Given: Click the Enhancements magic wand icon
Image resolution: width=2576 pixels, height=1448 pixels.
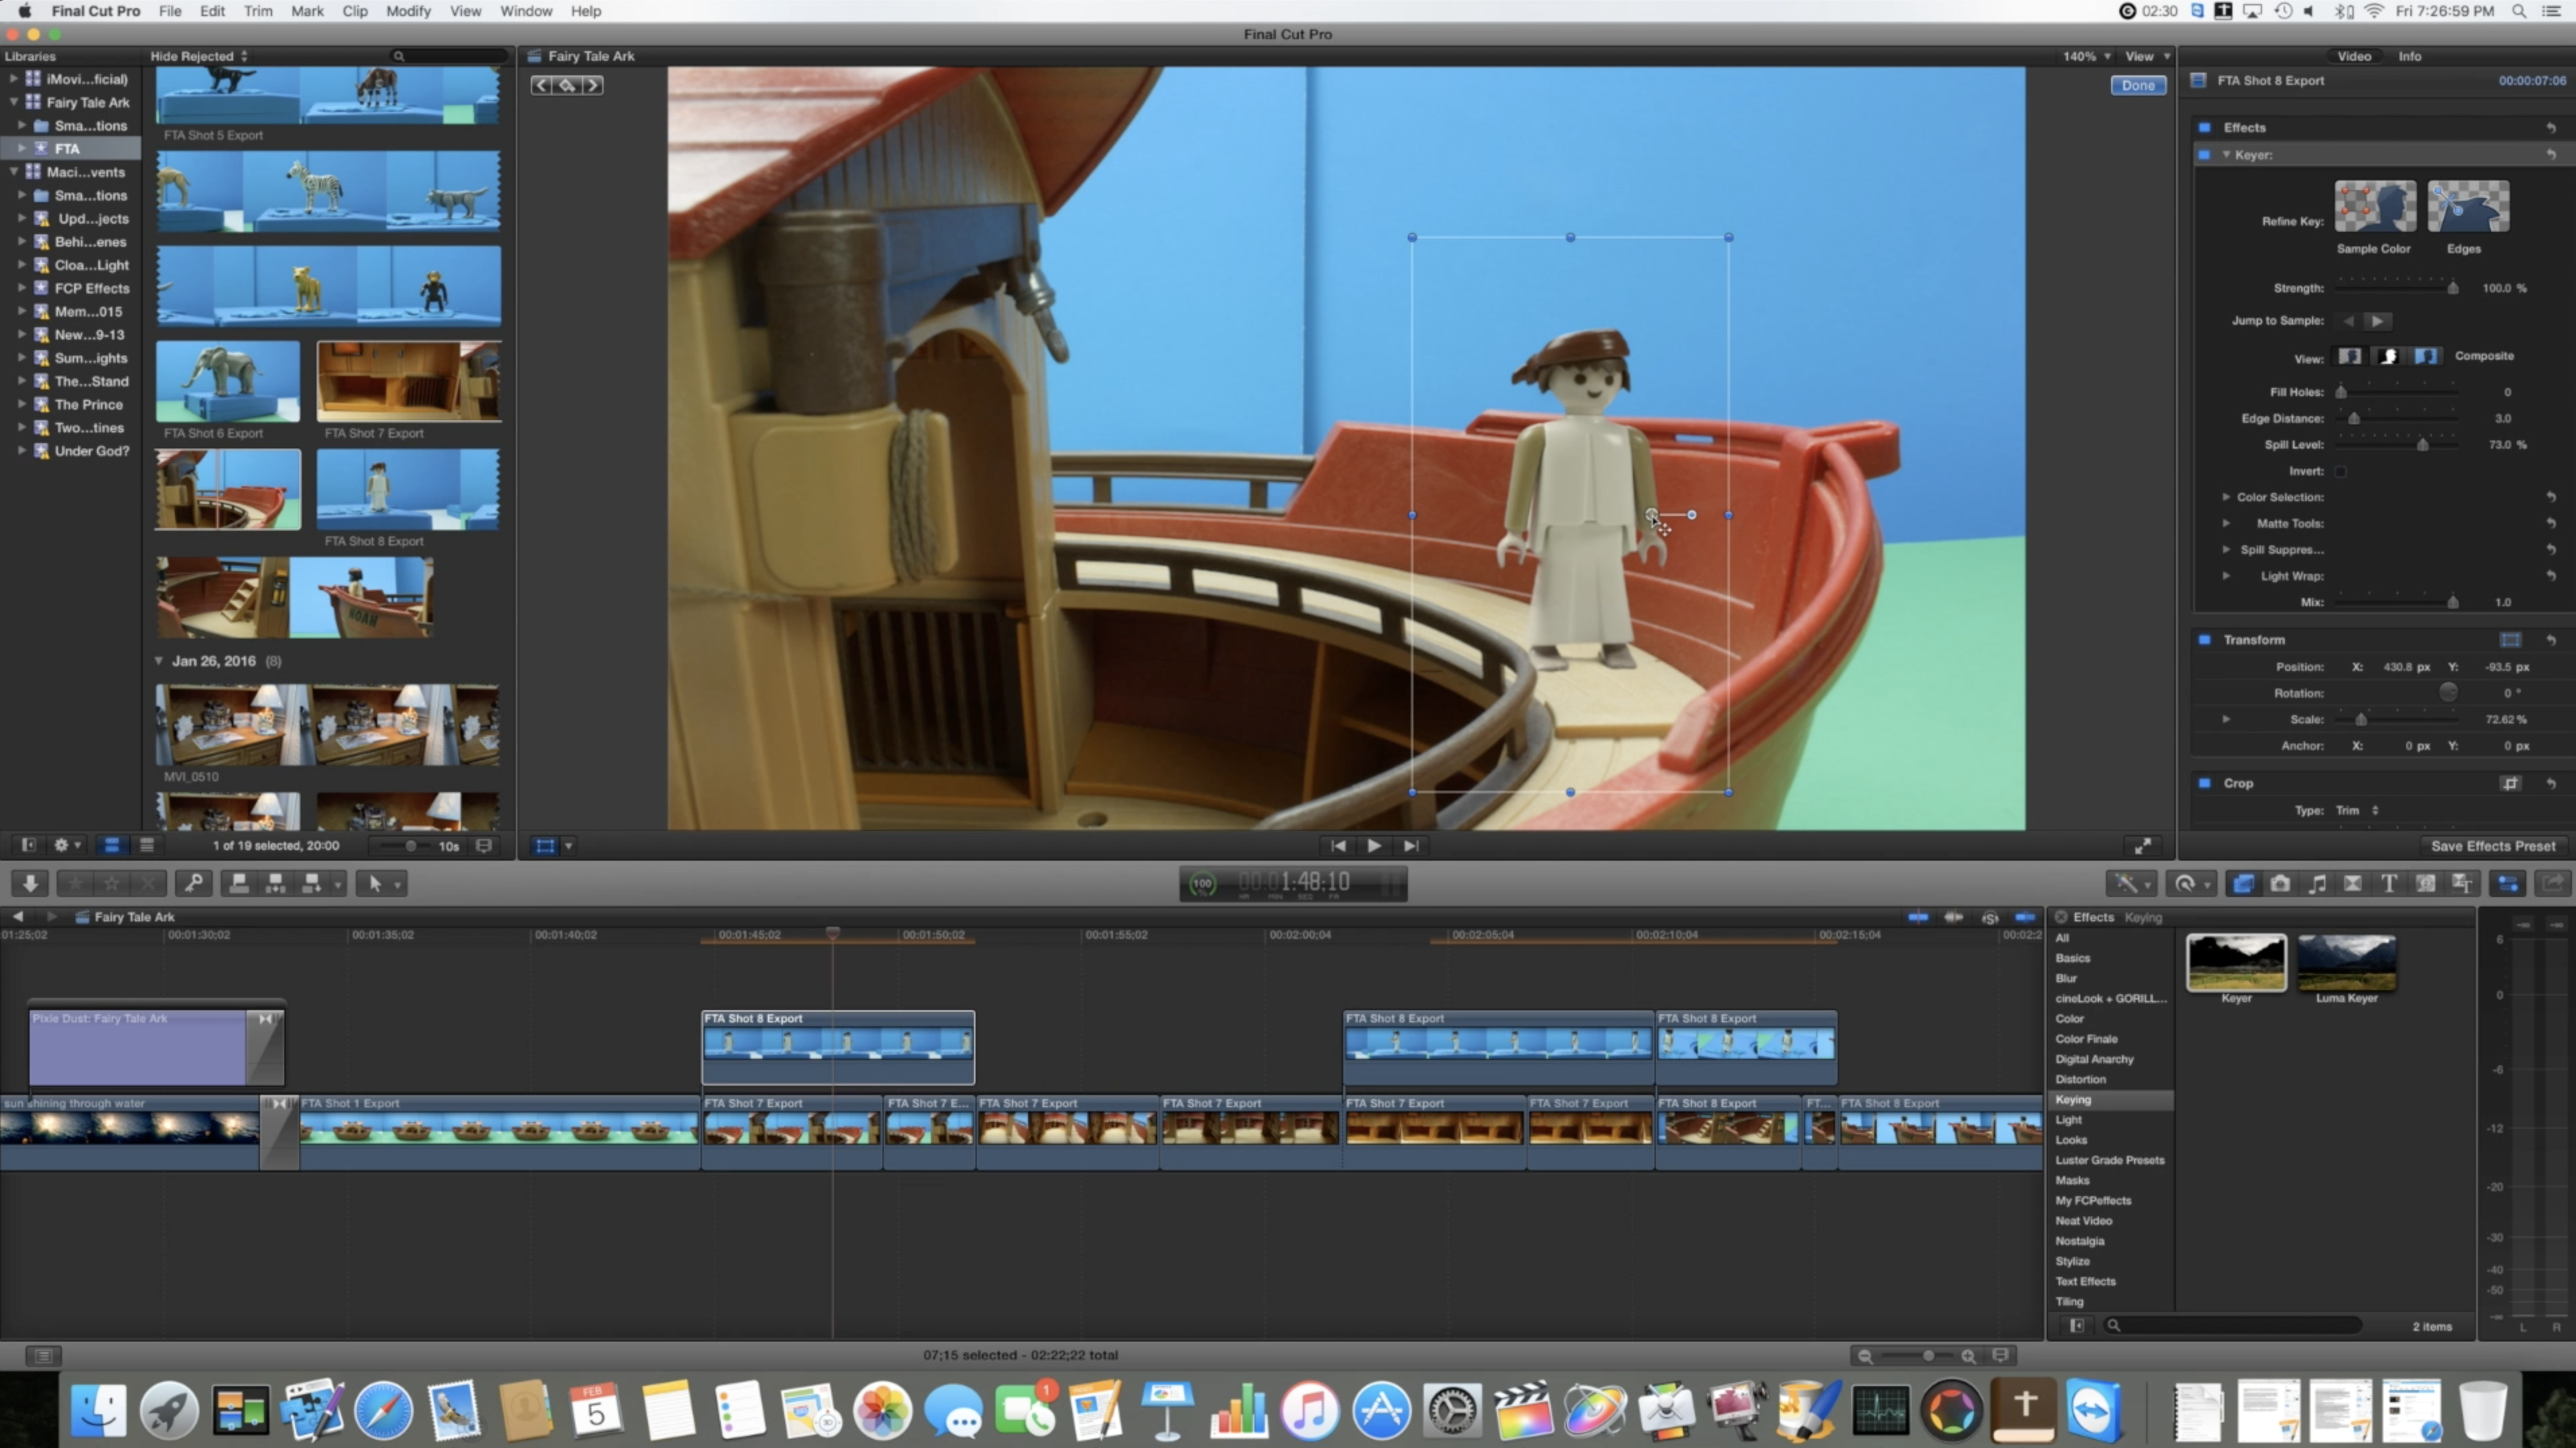Looking at the screenshot, I should pyautogui.click(x=2128, y=883).
